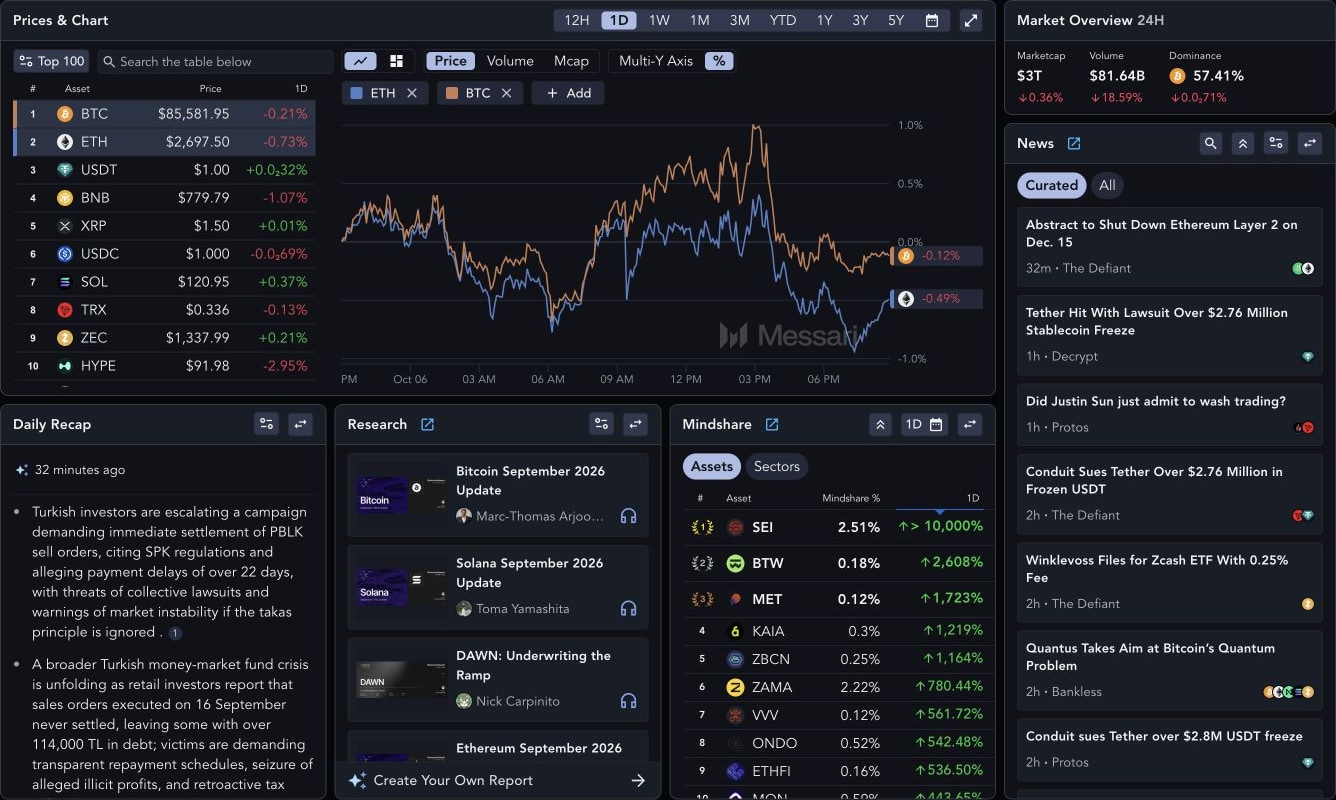Show Curated news only
1336x800 pixels.
pos(1051,185)
